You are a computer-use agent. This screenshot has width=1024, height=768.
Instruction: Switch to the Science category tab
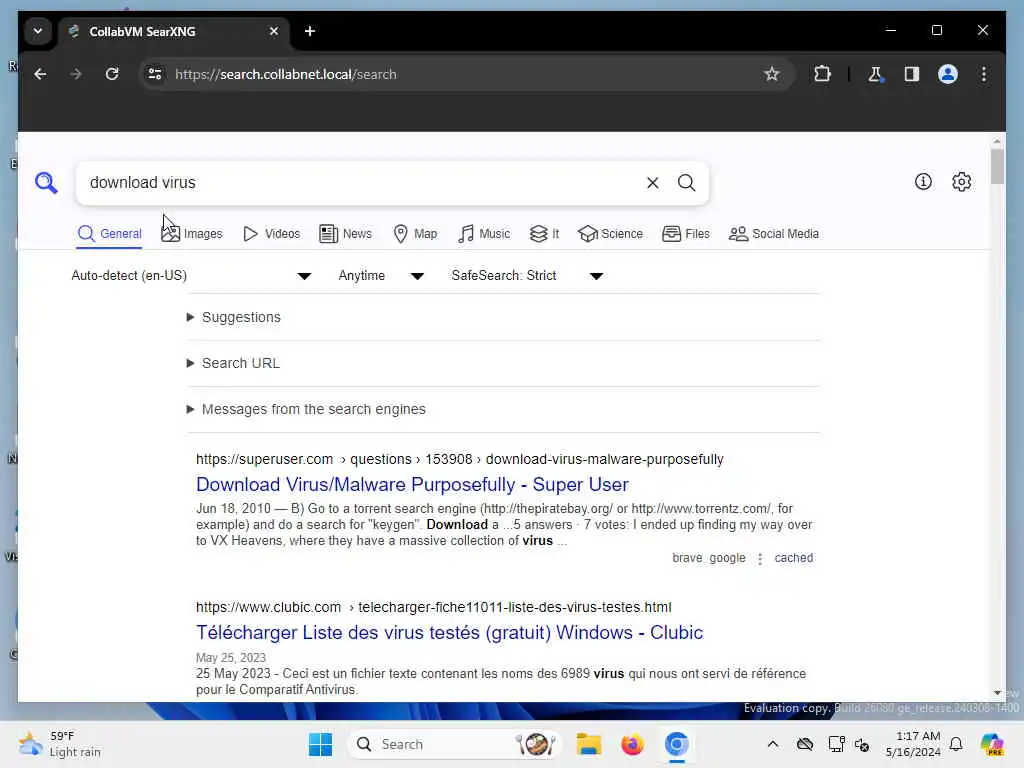610,234
